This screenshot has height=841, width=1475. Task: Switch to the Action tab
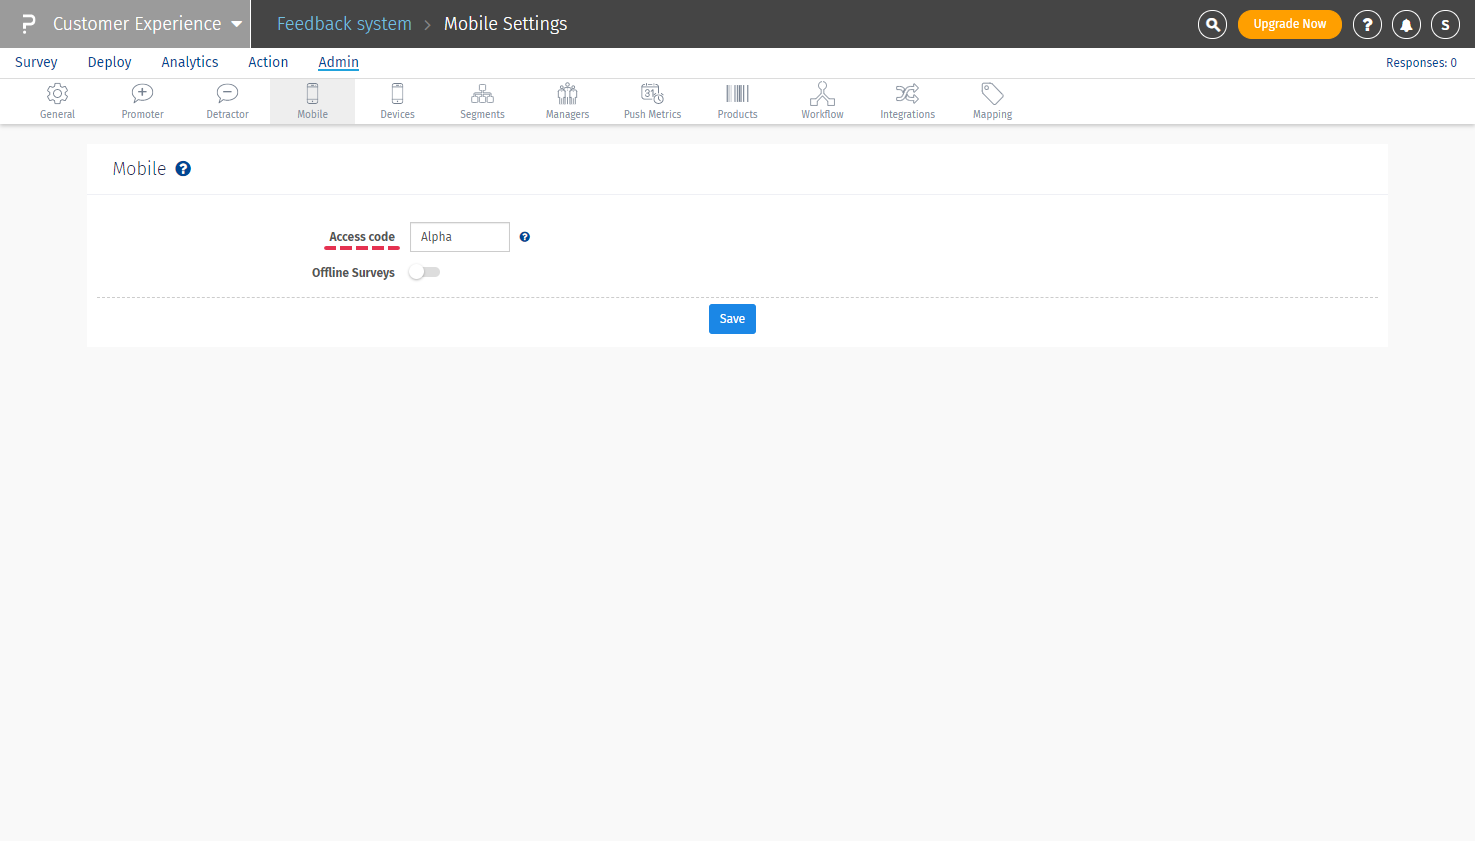click(x=268, y=62)
